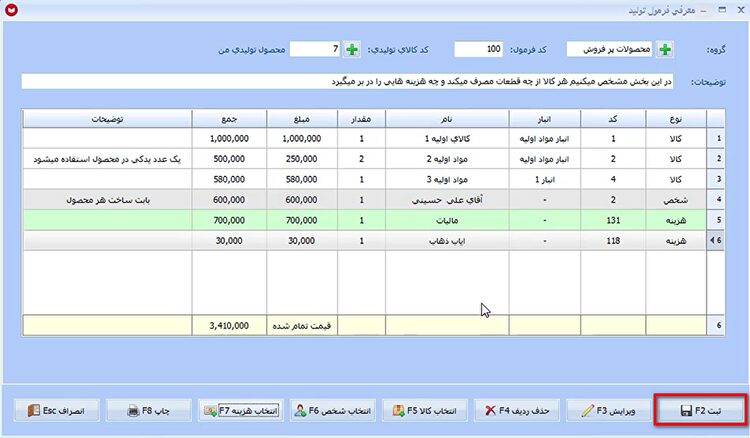Click the code cell 131
Screen dimensions: 750x438
[613, 220]
